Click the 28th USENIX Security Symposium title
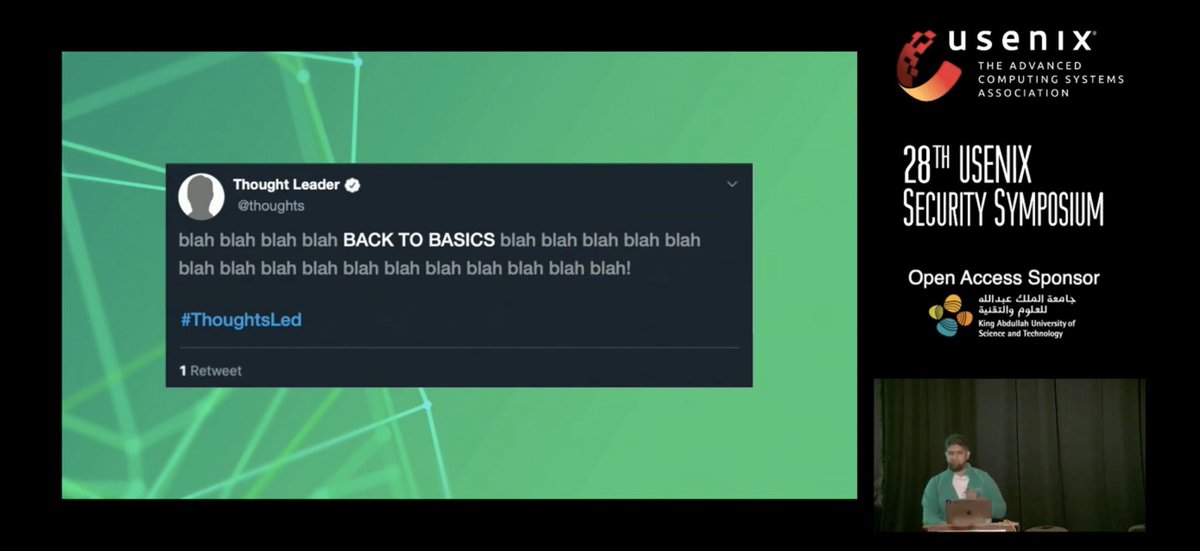The height and width of the screenshot is (551, 1200). pos(1003,185)
